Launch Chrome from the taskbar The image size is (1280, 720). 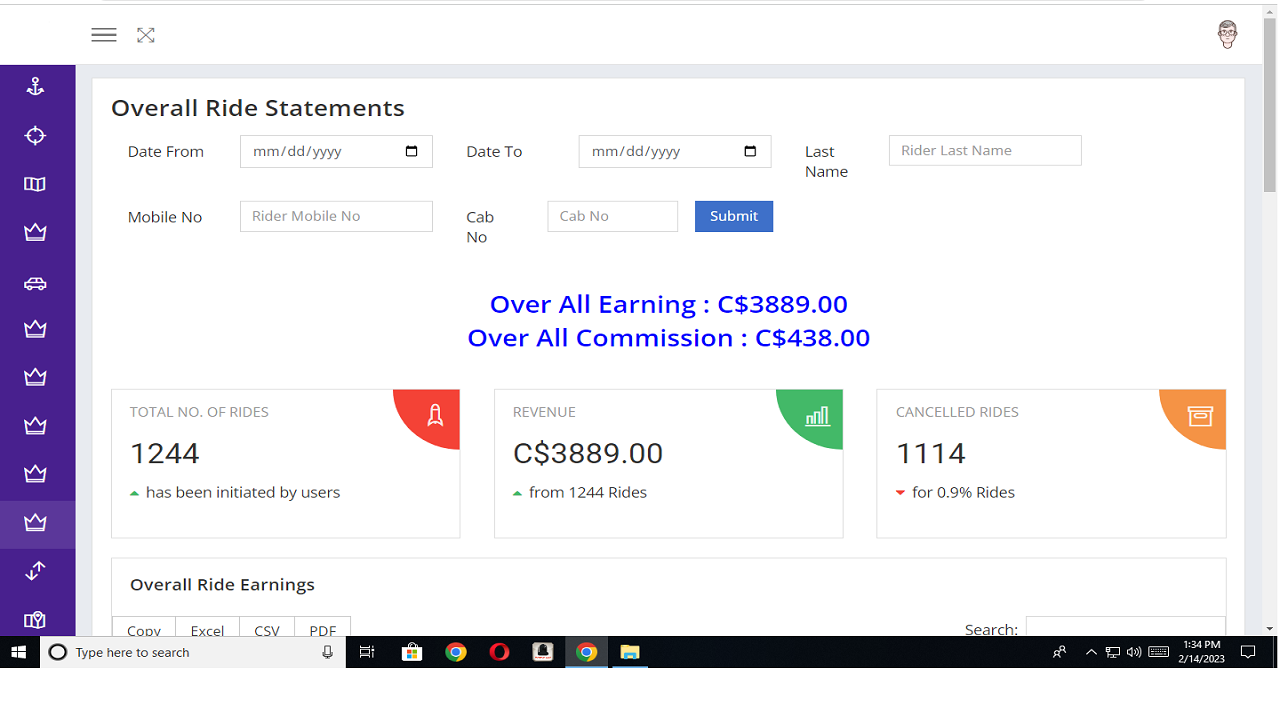(457, 652)
